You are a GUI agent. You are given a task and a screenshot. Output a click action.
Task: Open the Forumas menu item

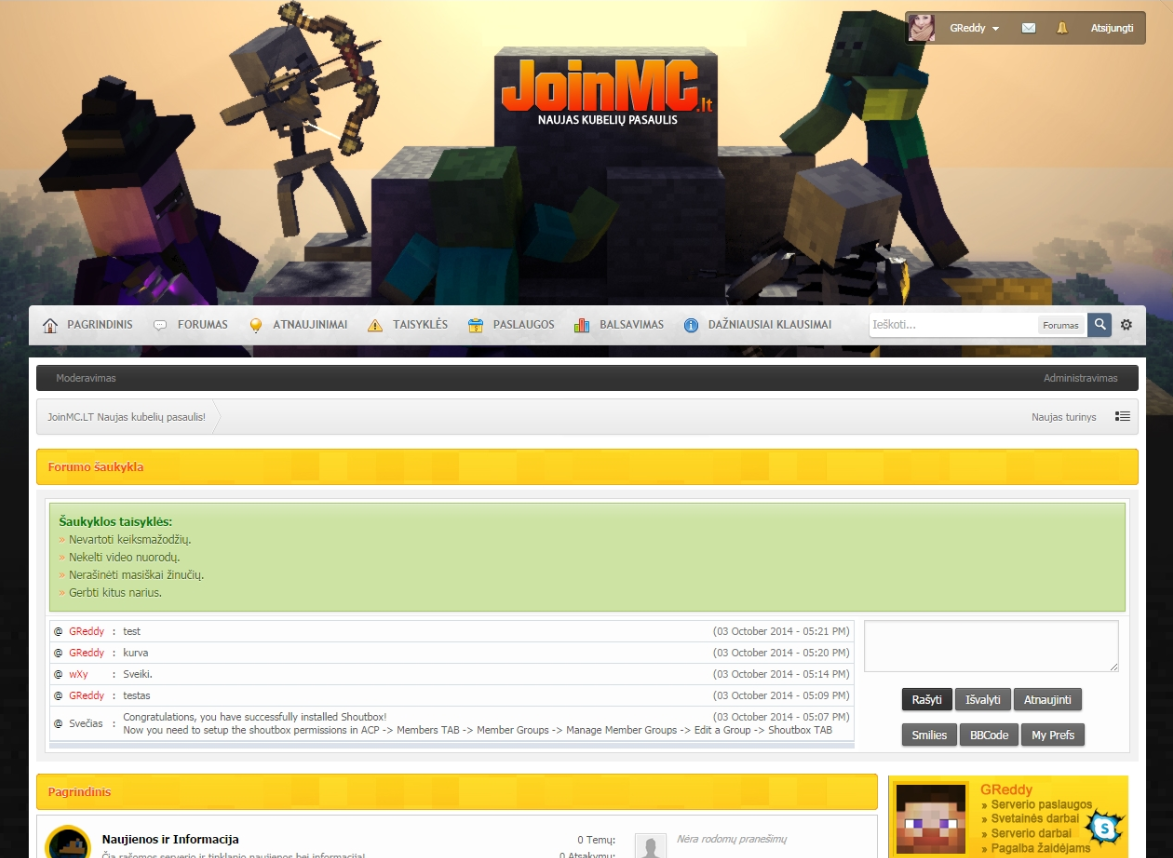coord(203,325)
